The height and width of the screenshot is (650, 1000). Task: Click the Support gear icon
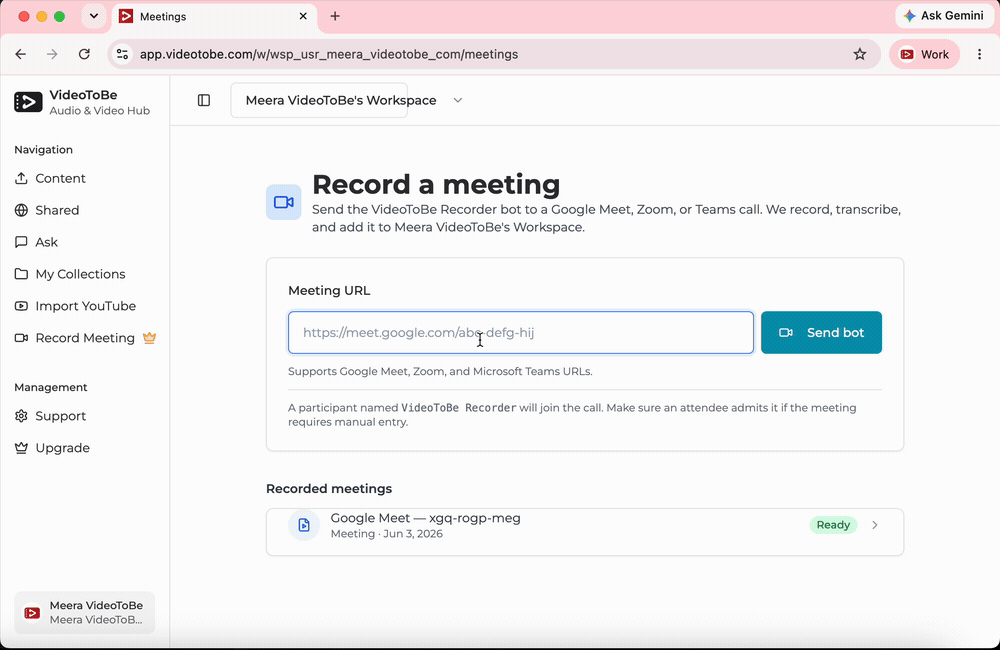[x=21, y=416]
